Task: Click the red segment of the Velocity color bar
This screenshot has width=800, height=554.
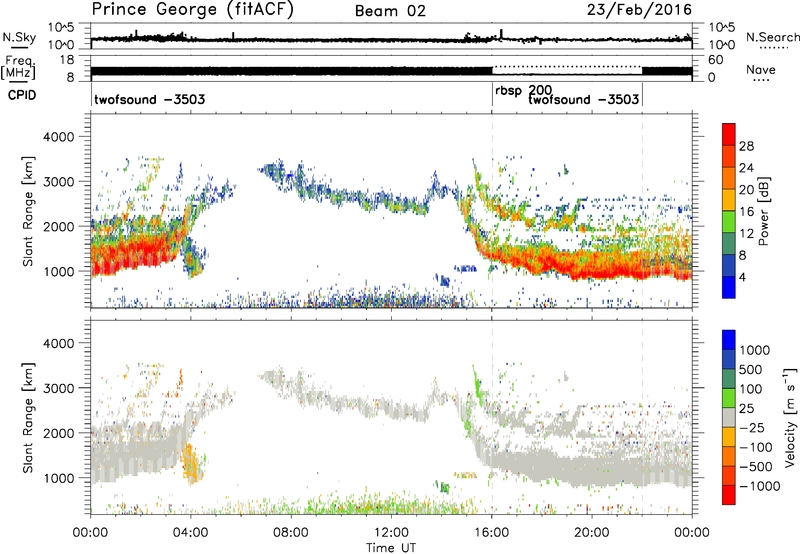Action: (729, 495)
